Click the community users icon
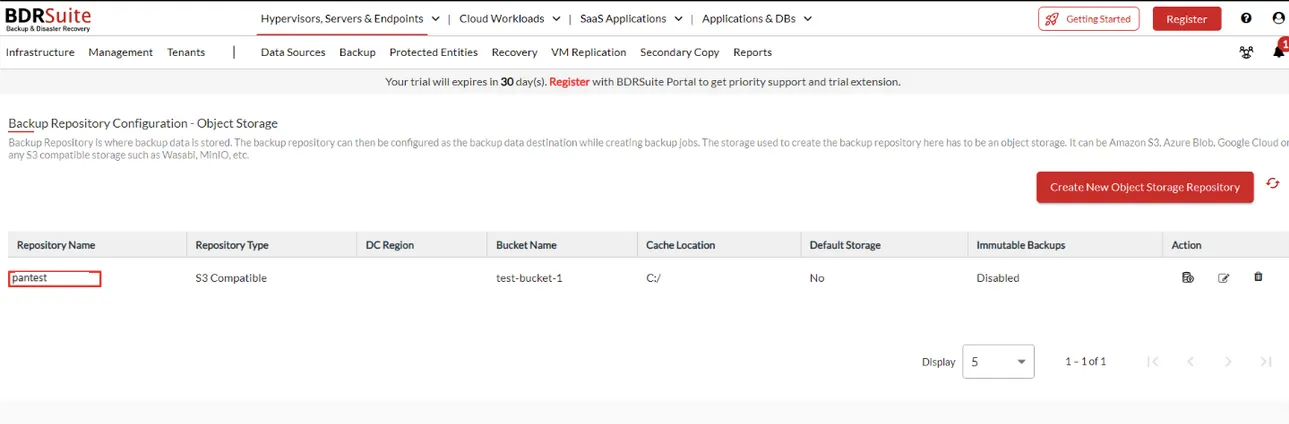This screenshot has height=424, width=1289. pos(1246,52)
